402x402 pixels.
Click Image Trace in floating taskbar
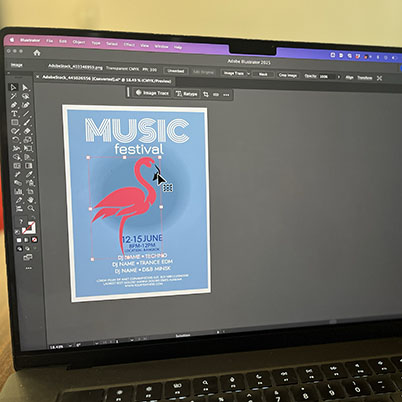[x=153, y=93]
